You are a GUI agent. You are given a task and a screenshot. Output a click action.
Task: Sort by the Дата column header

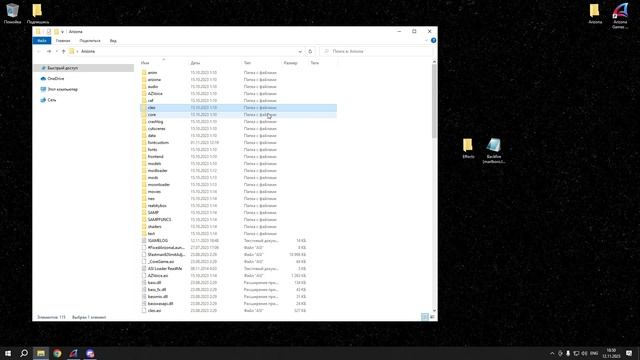point(195,63)
